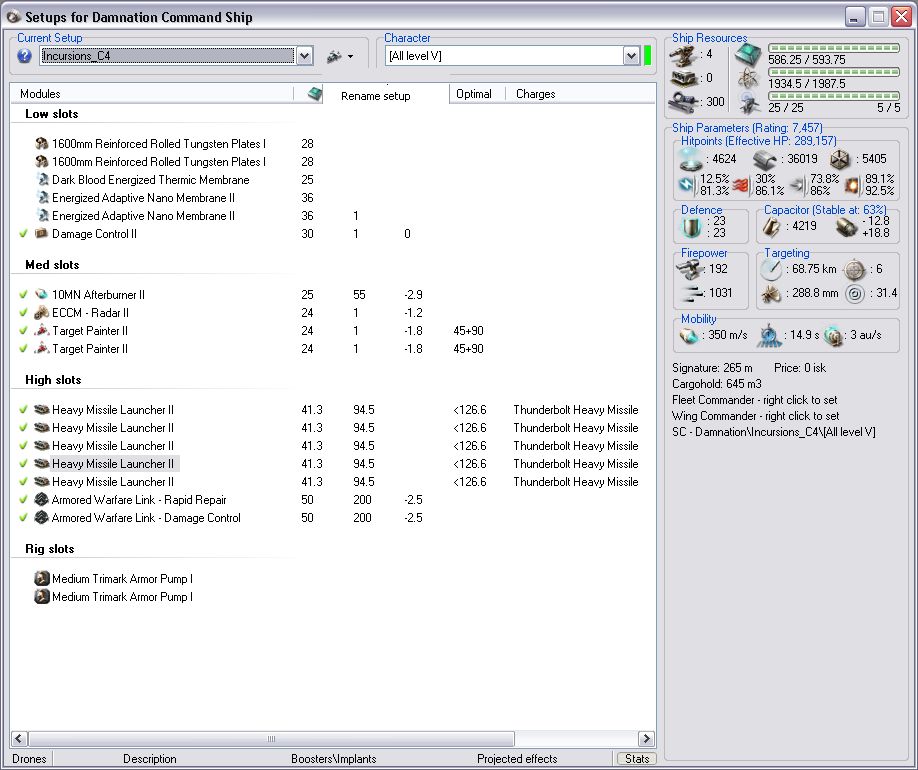Click the velocity icon beside 350 m/s
Image resolution: width=918 pixels, height=770 pixels.
[x=689, y=336]
